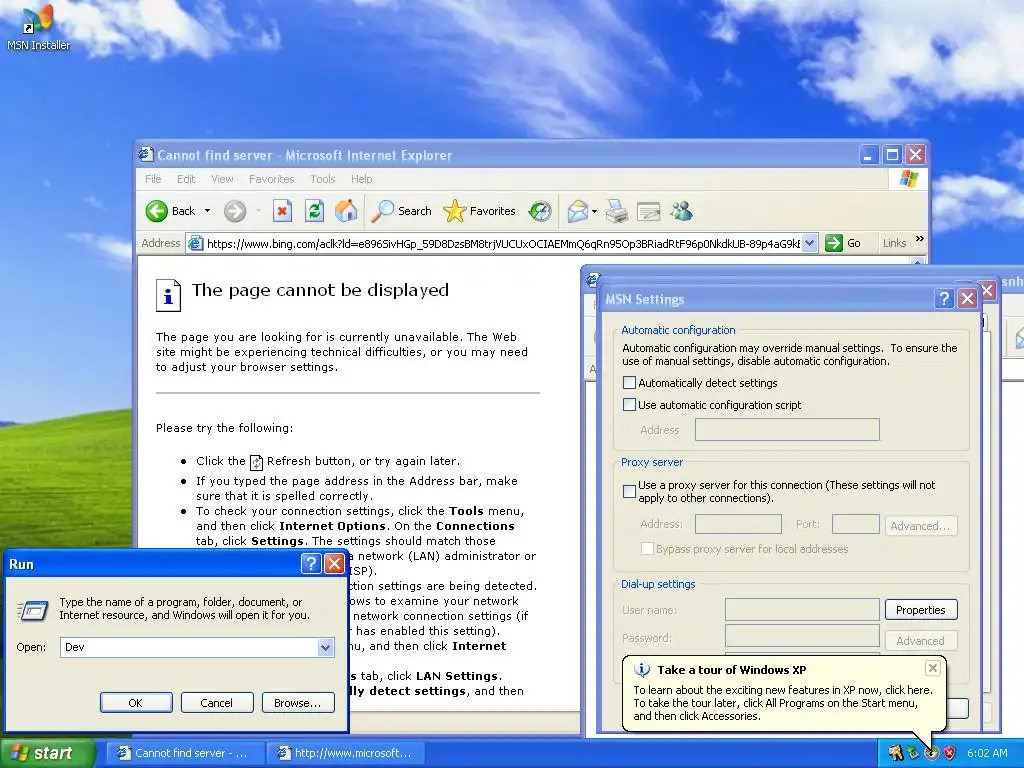The height and width of the screenshot is (768, 1024).
Task: Click the dial-up Password field
Action: (x=803, y=636)
